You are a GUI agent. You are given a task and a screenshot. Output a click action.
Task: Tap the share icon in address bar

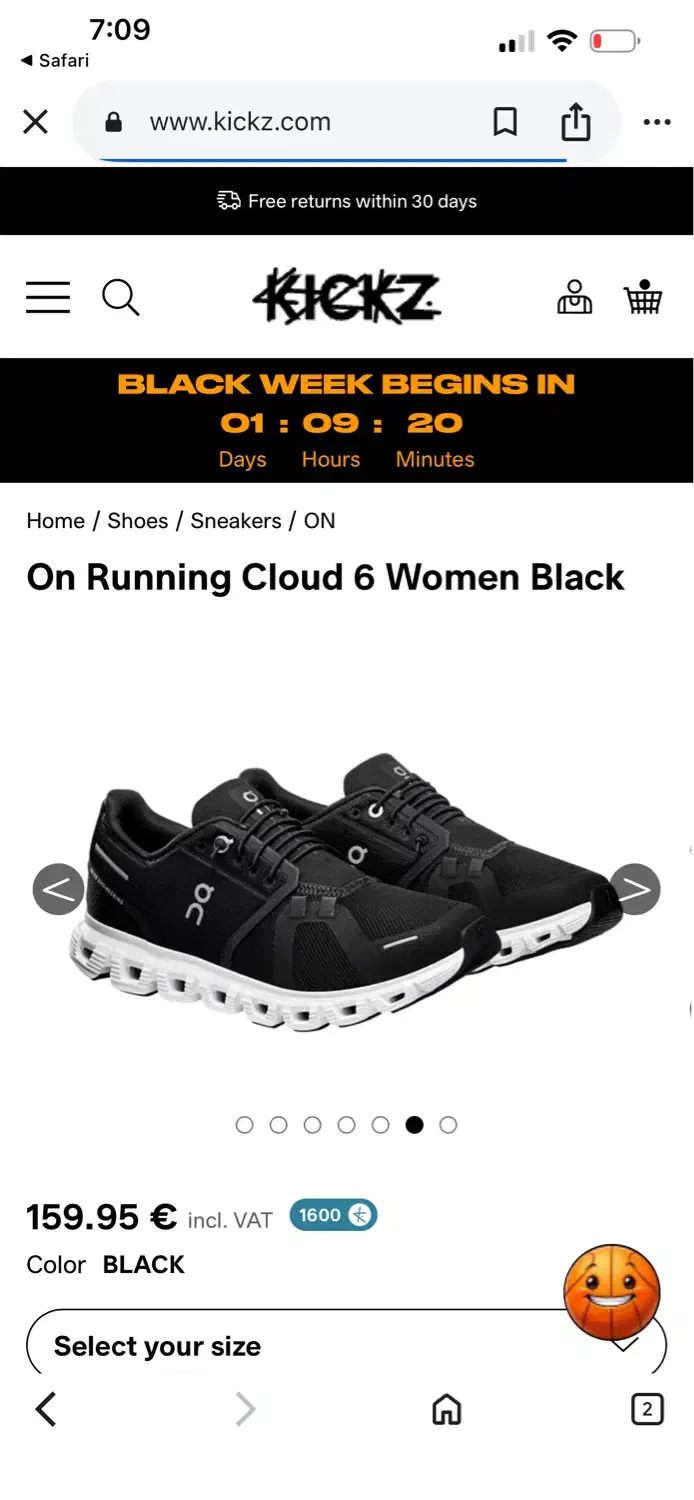(x=576, y=122)
